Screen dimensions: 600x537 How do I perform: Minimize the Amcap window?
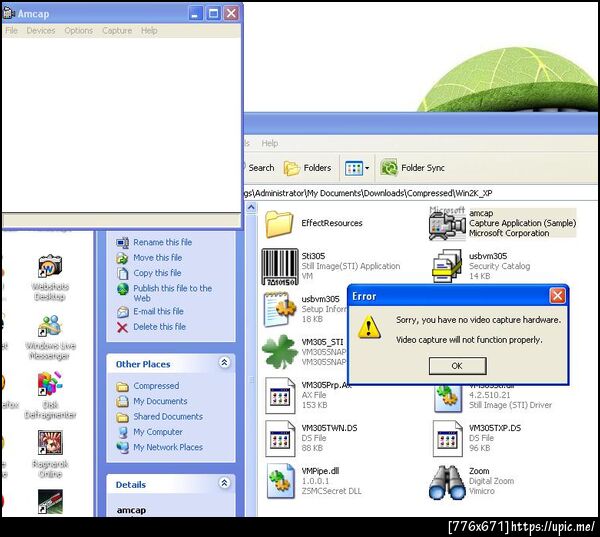click(196, 14)
